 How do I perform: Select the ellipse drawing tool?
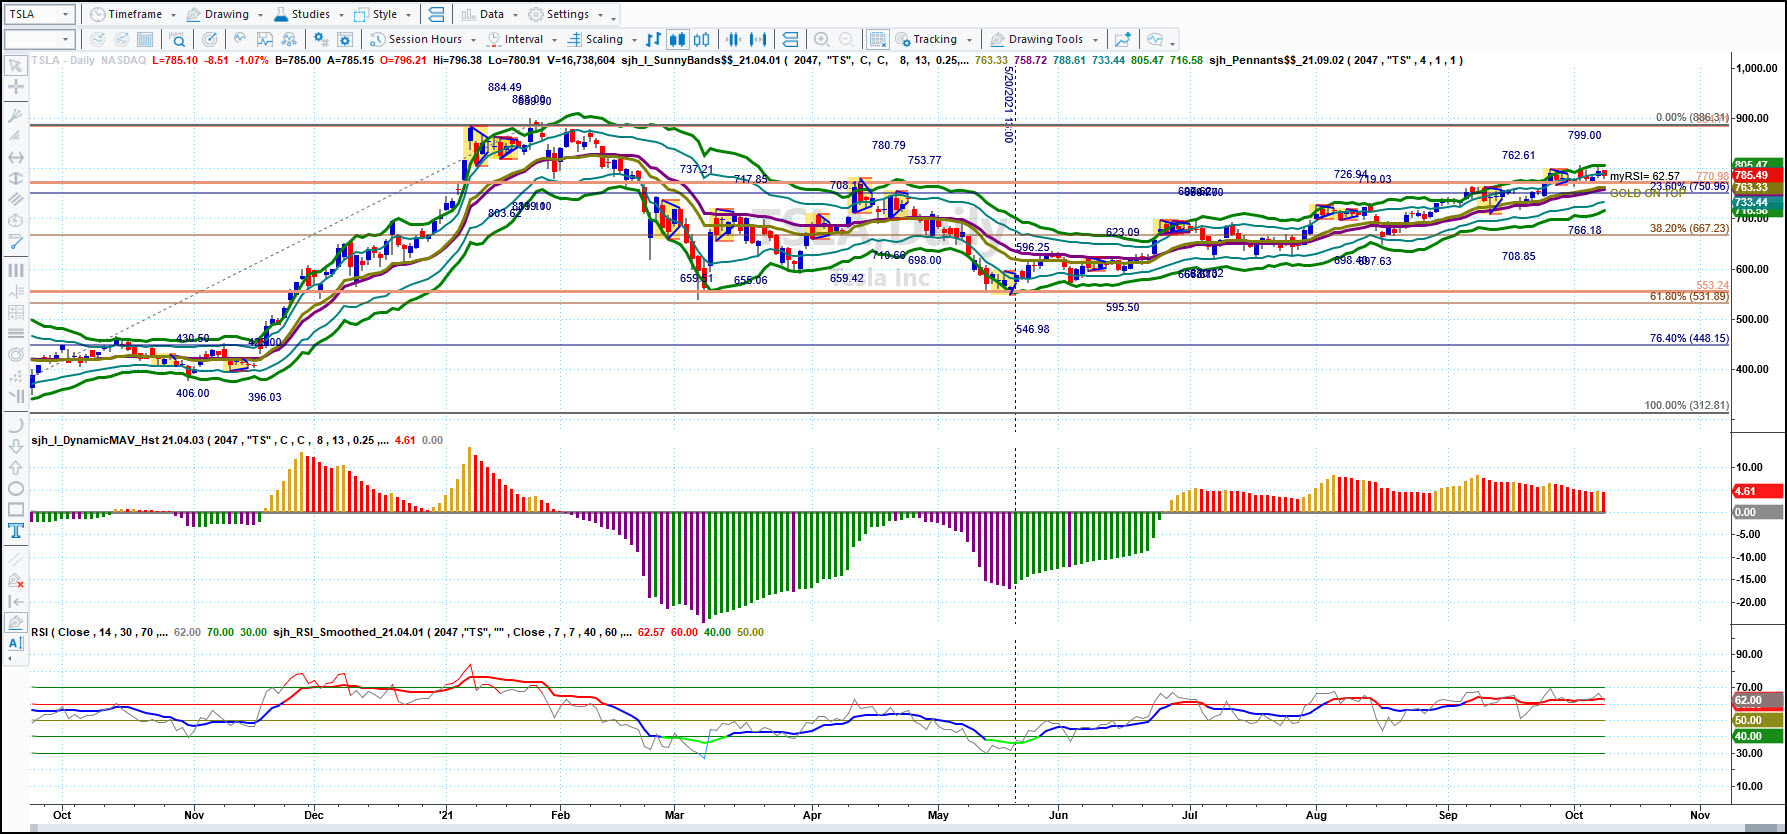click(15, 489)
